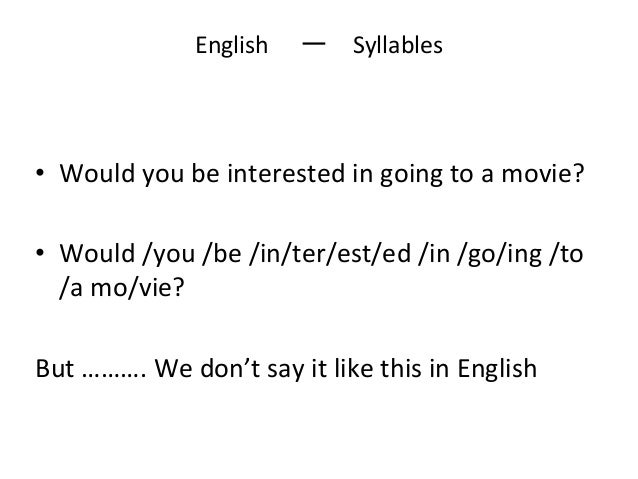This screenshot has height=479, width=638.
Task: Select the second bullet point marker
Action: pos(40,253)
